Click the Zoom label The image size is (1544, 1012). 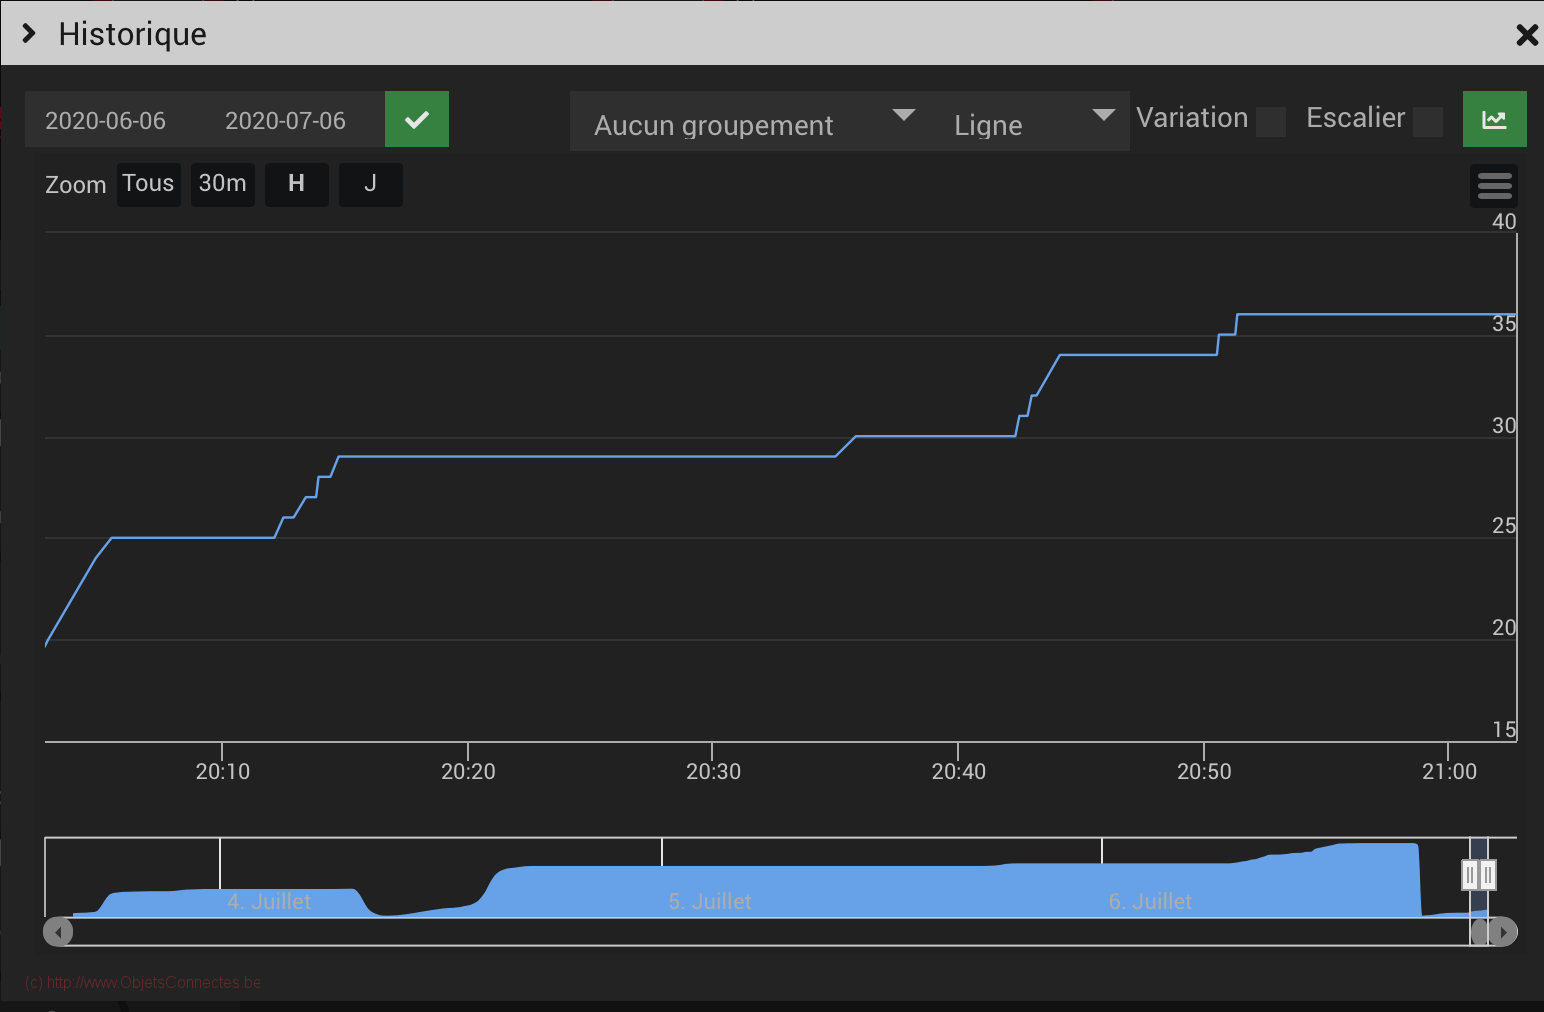76,185
